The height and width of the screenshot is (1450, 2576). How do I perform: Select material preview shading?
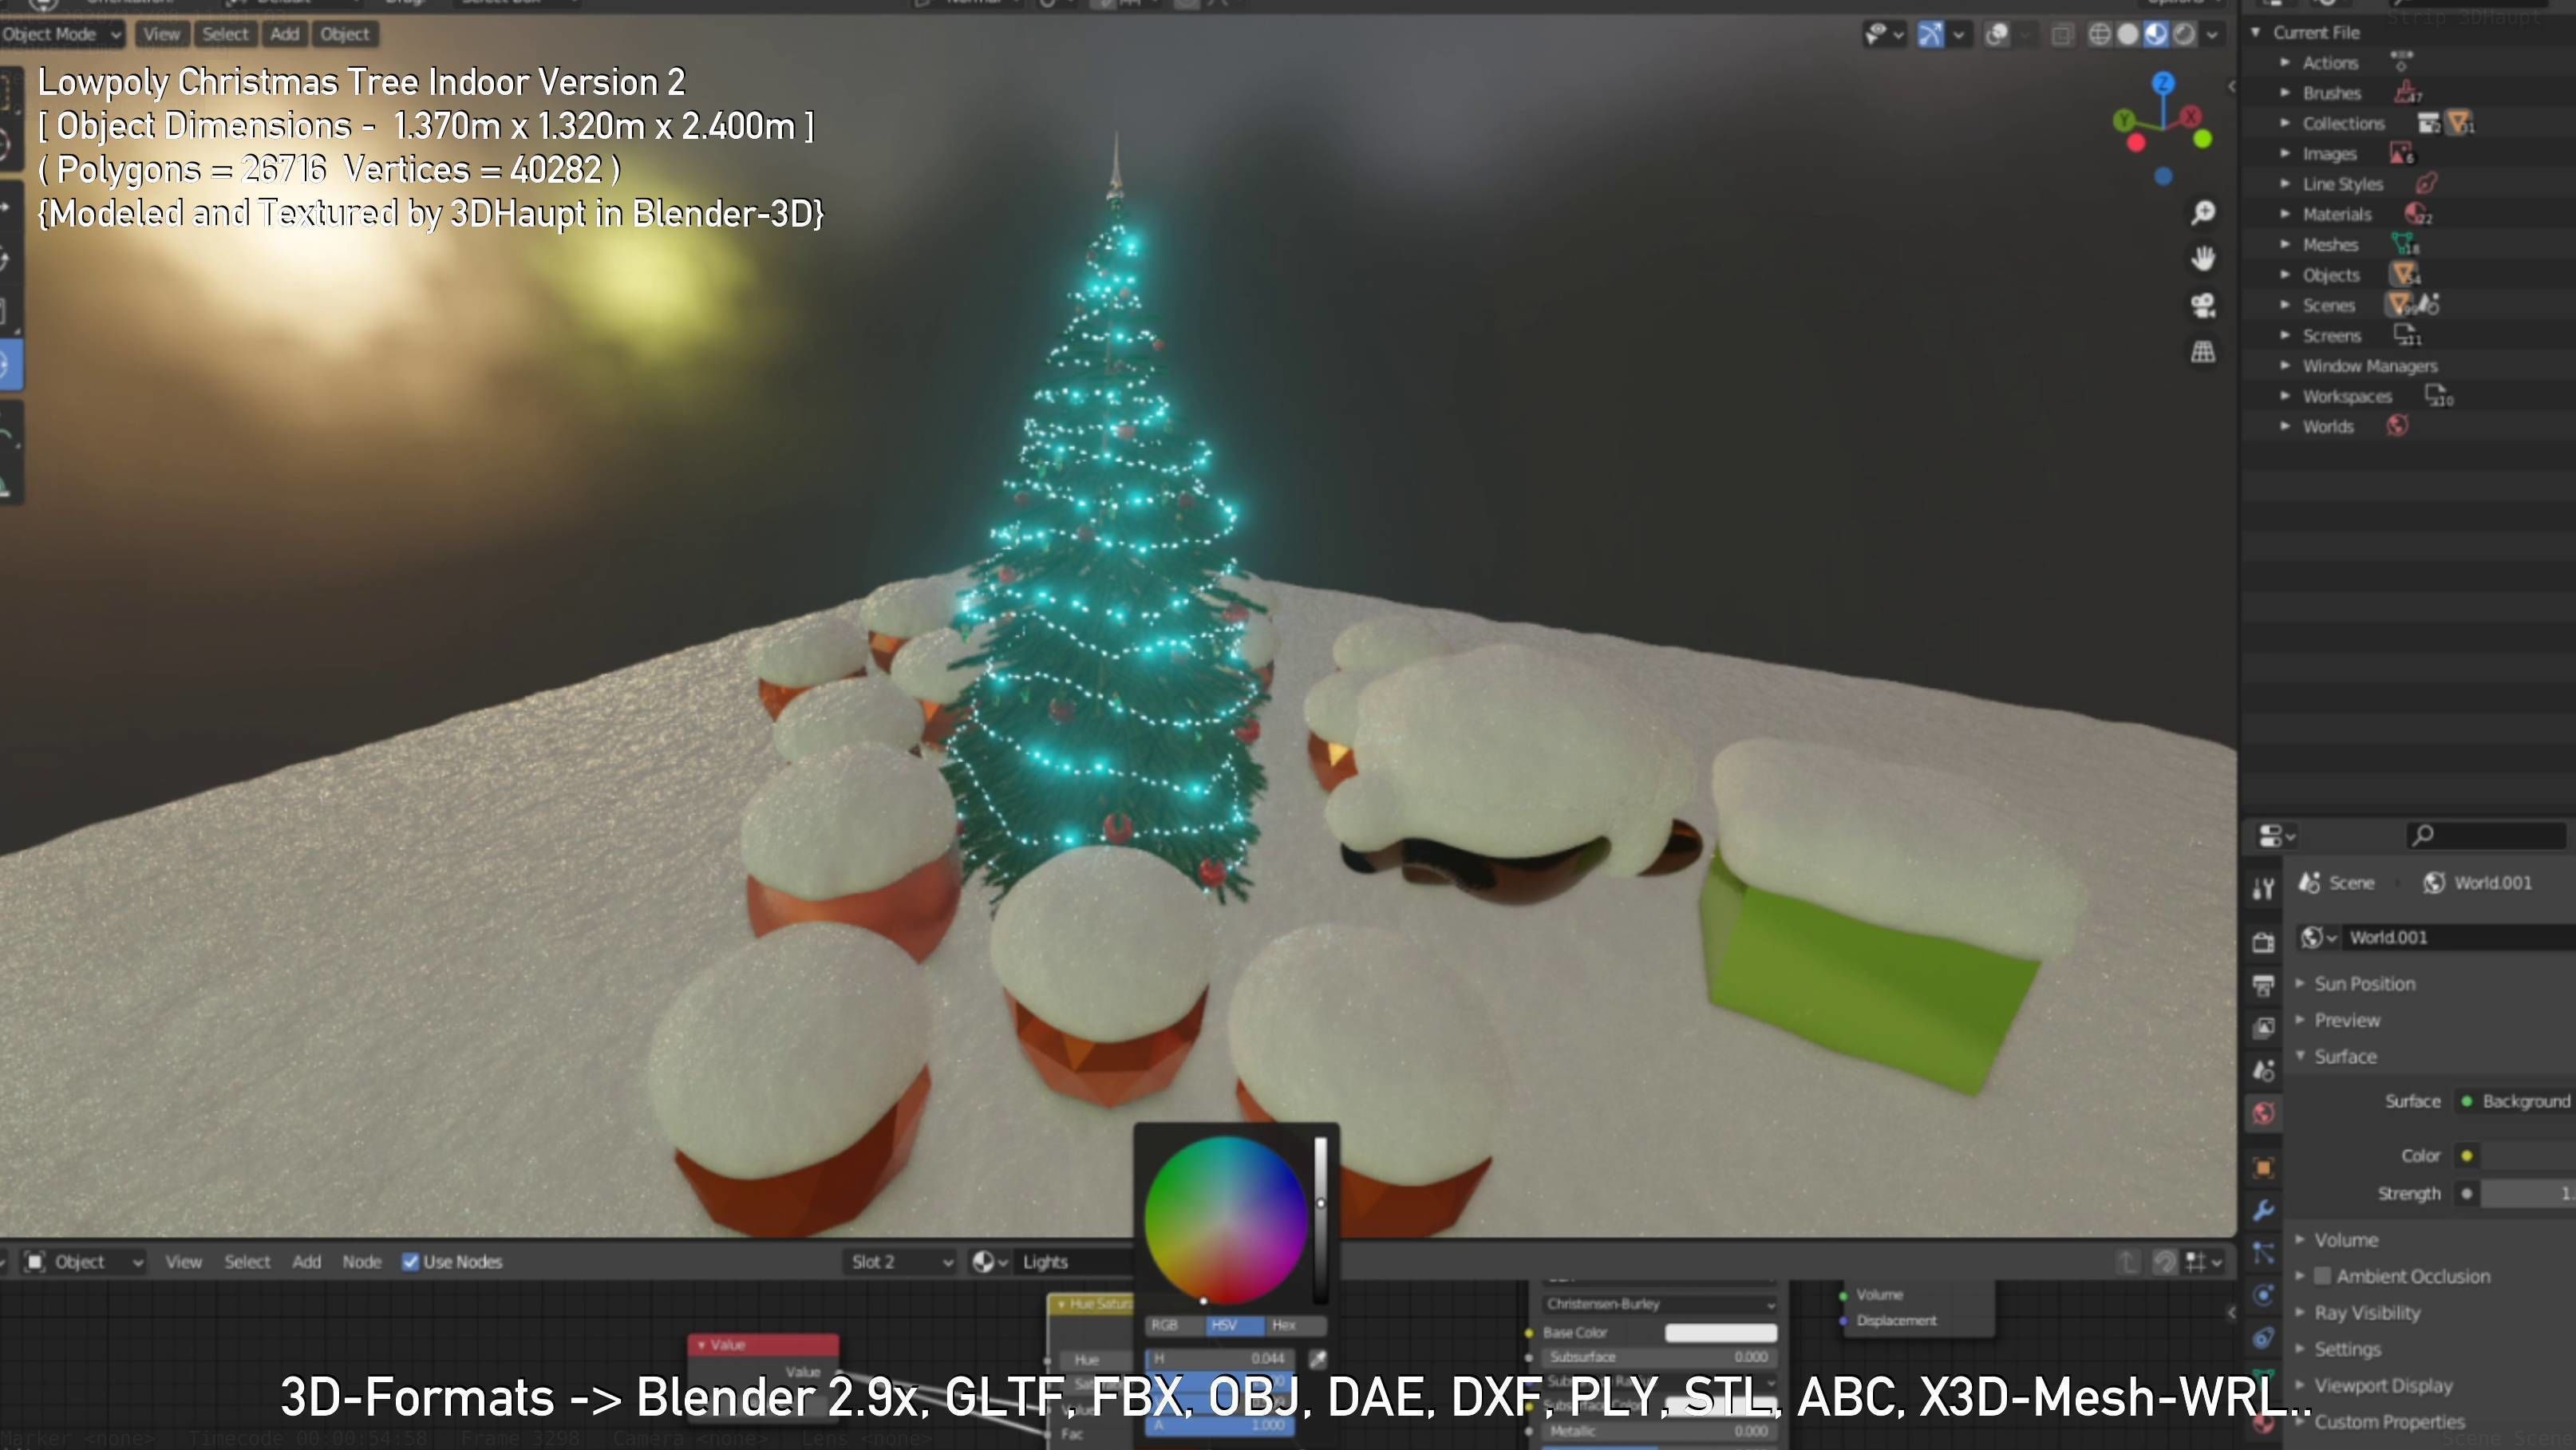pos(2156,35)
